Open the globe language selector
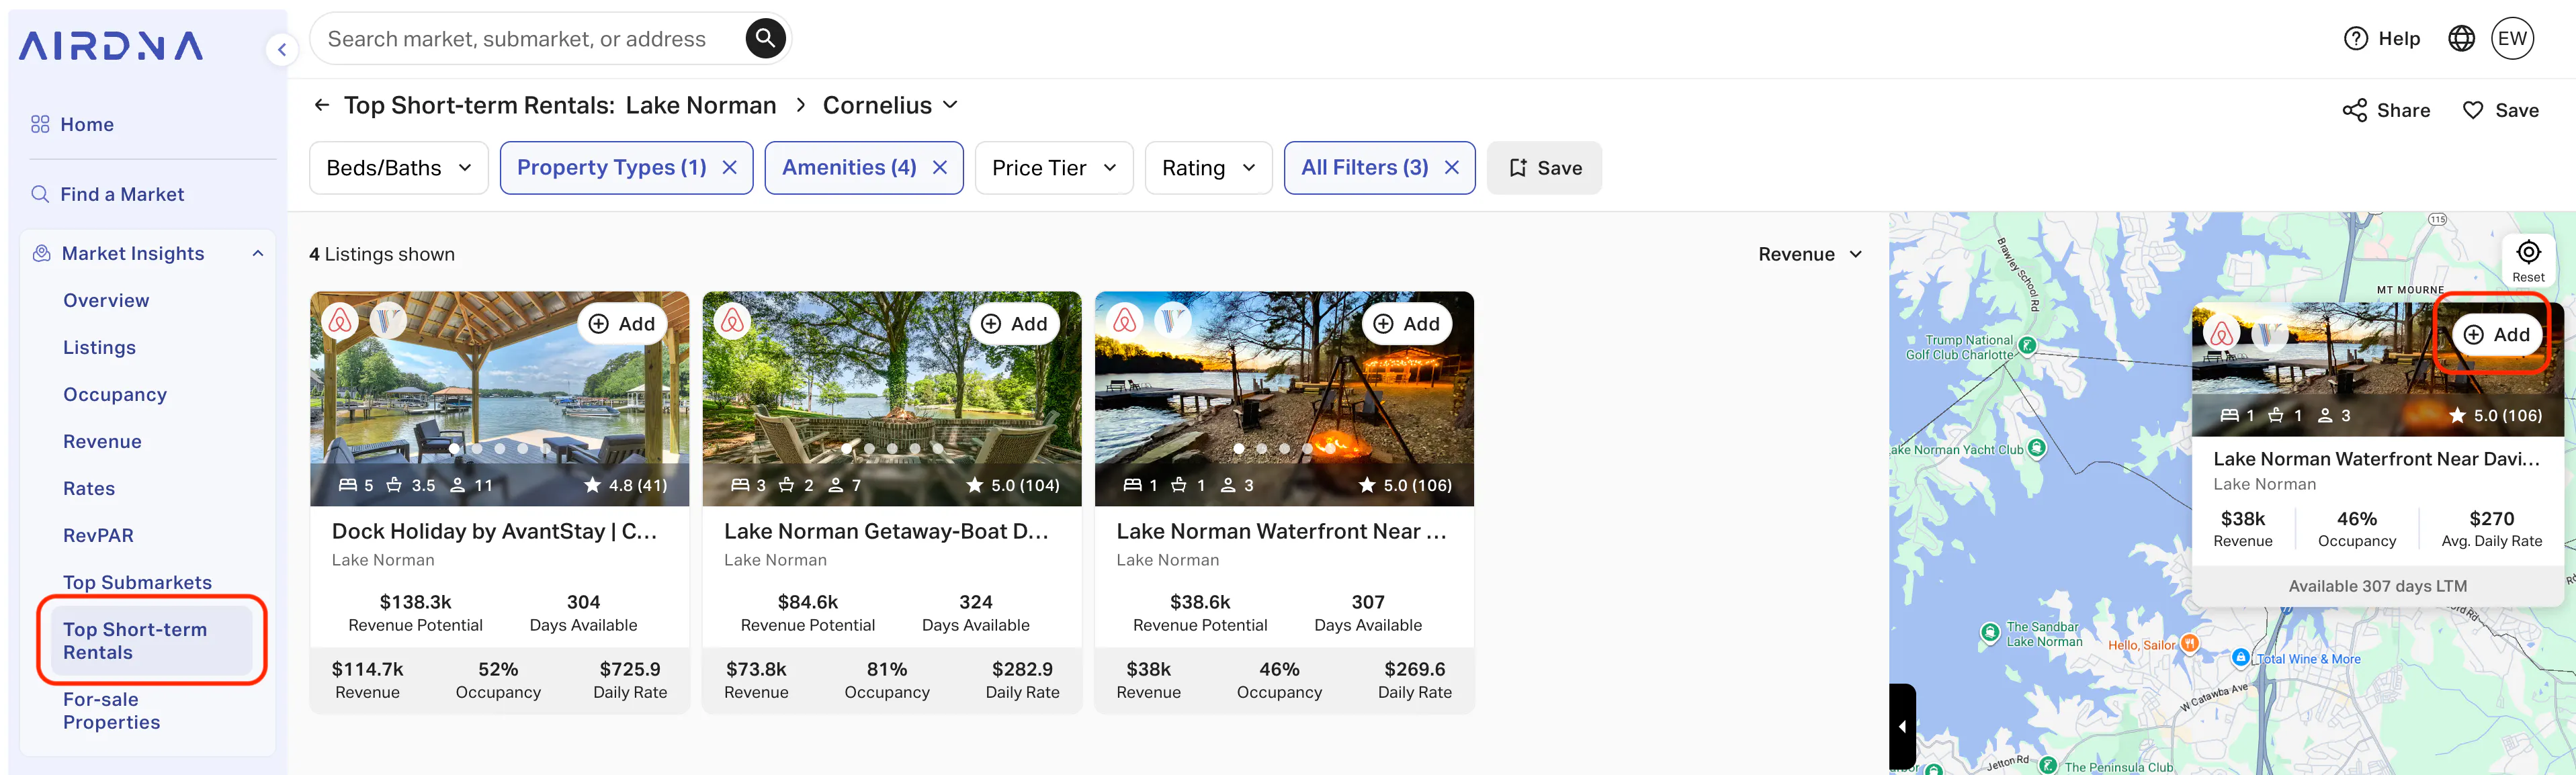The height and width of the screenshot is (775, 2576). [x=2461, y=38]
